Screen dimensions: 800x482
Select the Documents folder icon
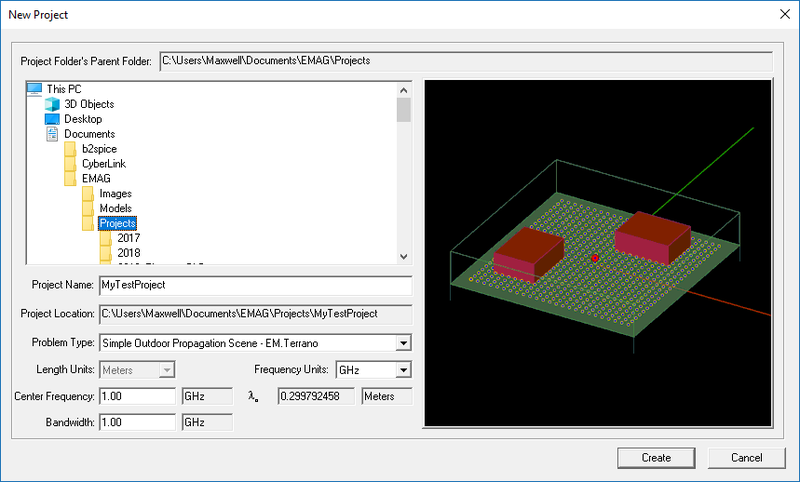pos(52,134)
